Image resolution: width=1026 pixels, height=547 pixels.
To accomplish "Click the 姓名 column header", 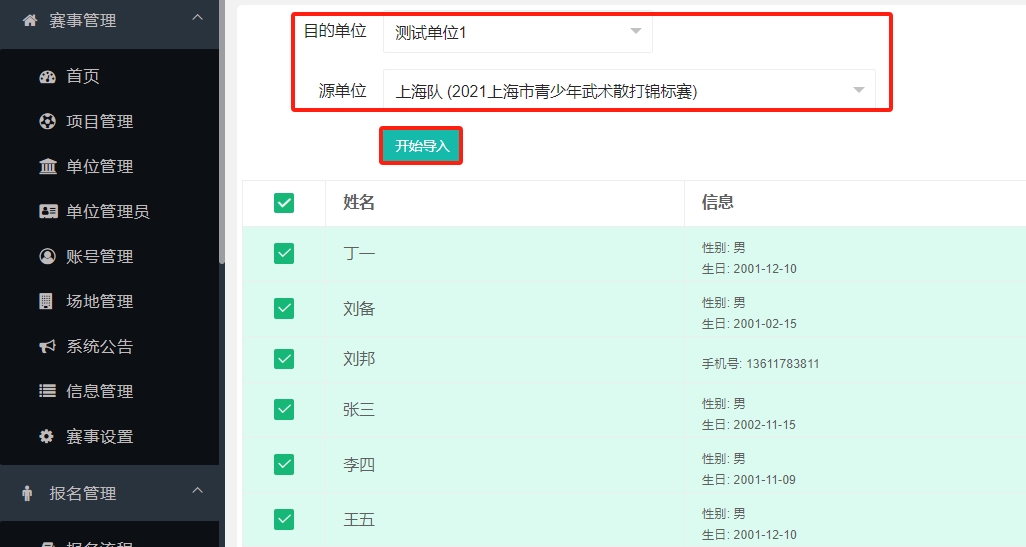I will click(x=359, y=203).
